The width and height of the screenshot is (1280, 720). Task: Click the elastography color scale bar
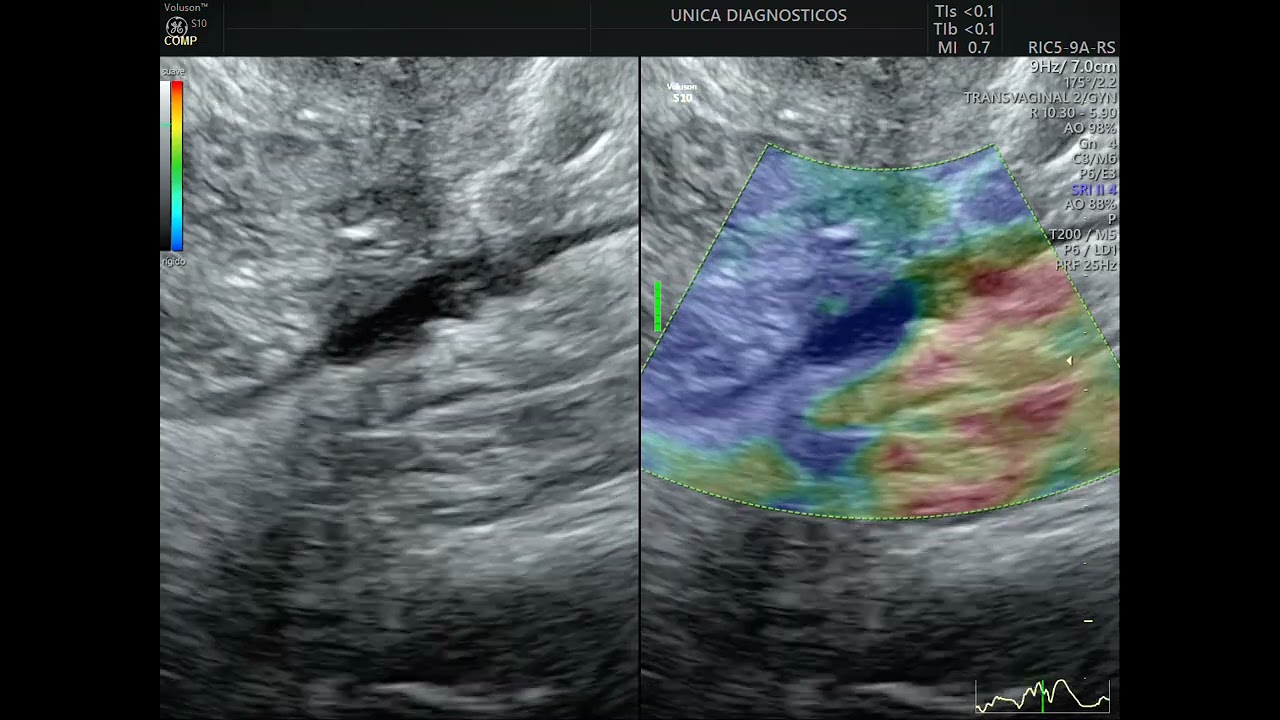tap(177, 166)
